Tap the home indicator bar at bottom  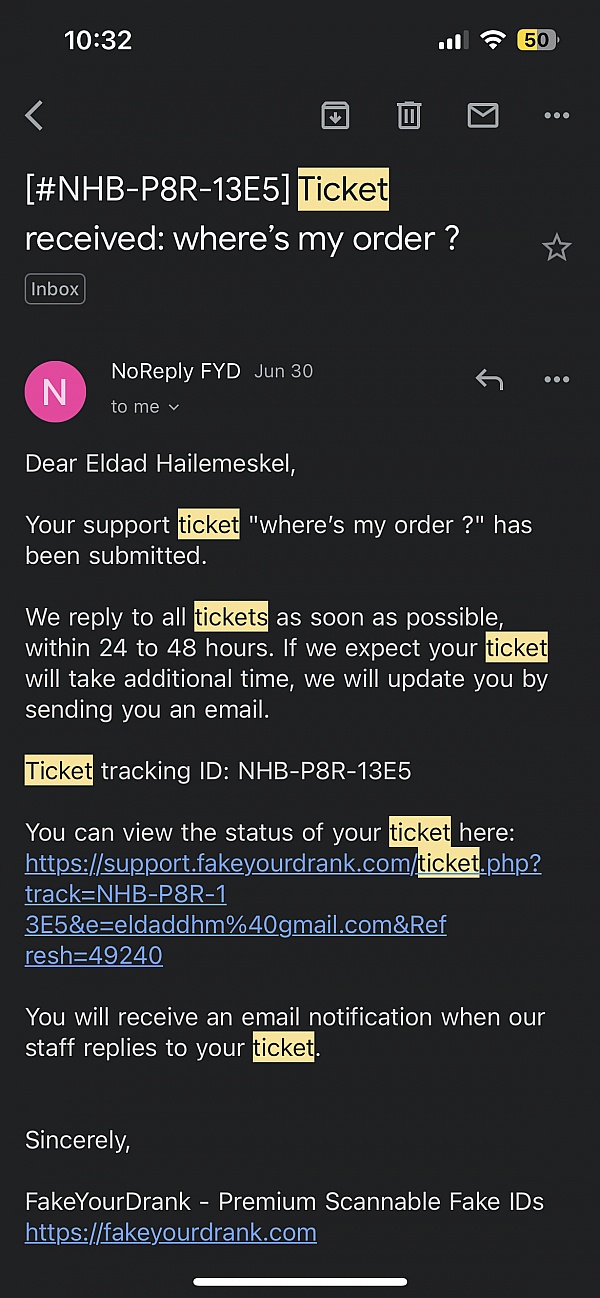300,1281
